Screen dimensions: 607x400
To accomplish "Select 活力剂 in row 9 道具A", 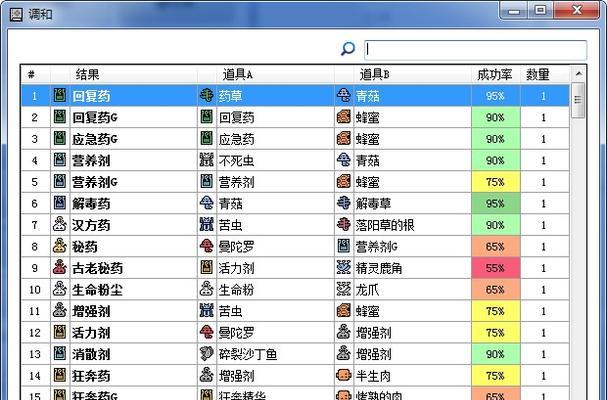I will pos(237,268).
